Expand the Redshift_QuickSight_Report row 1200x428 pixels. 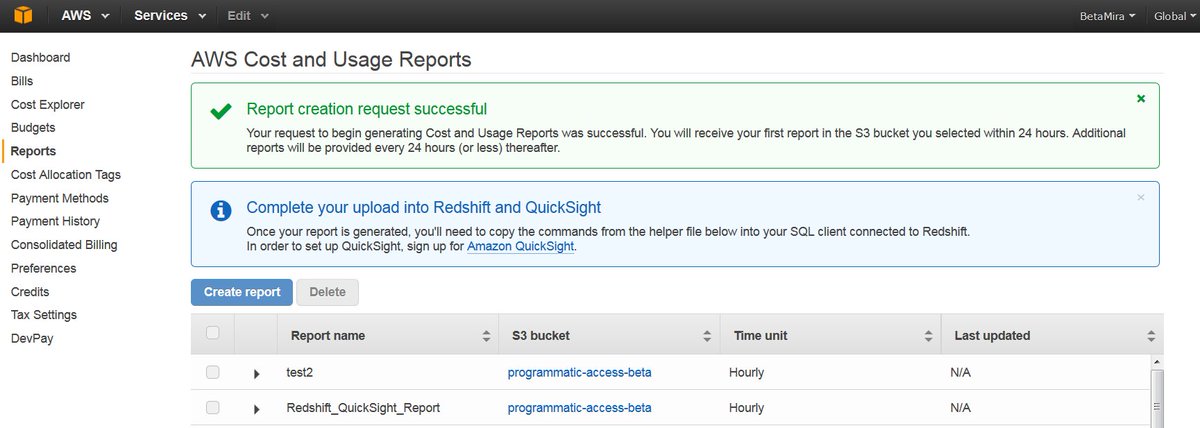point(257,409)
